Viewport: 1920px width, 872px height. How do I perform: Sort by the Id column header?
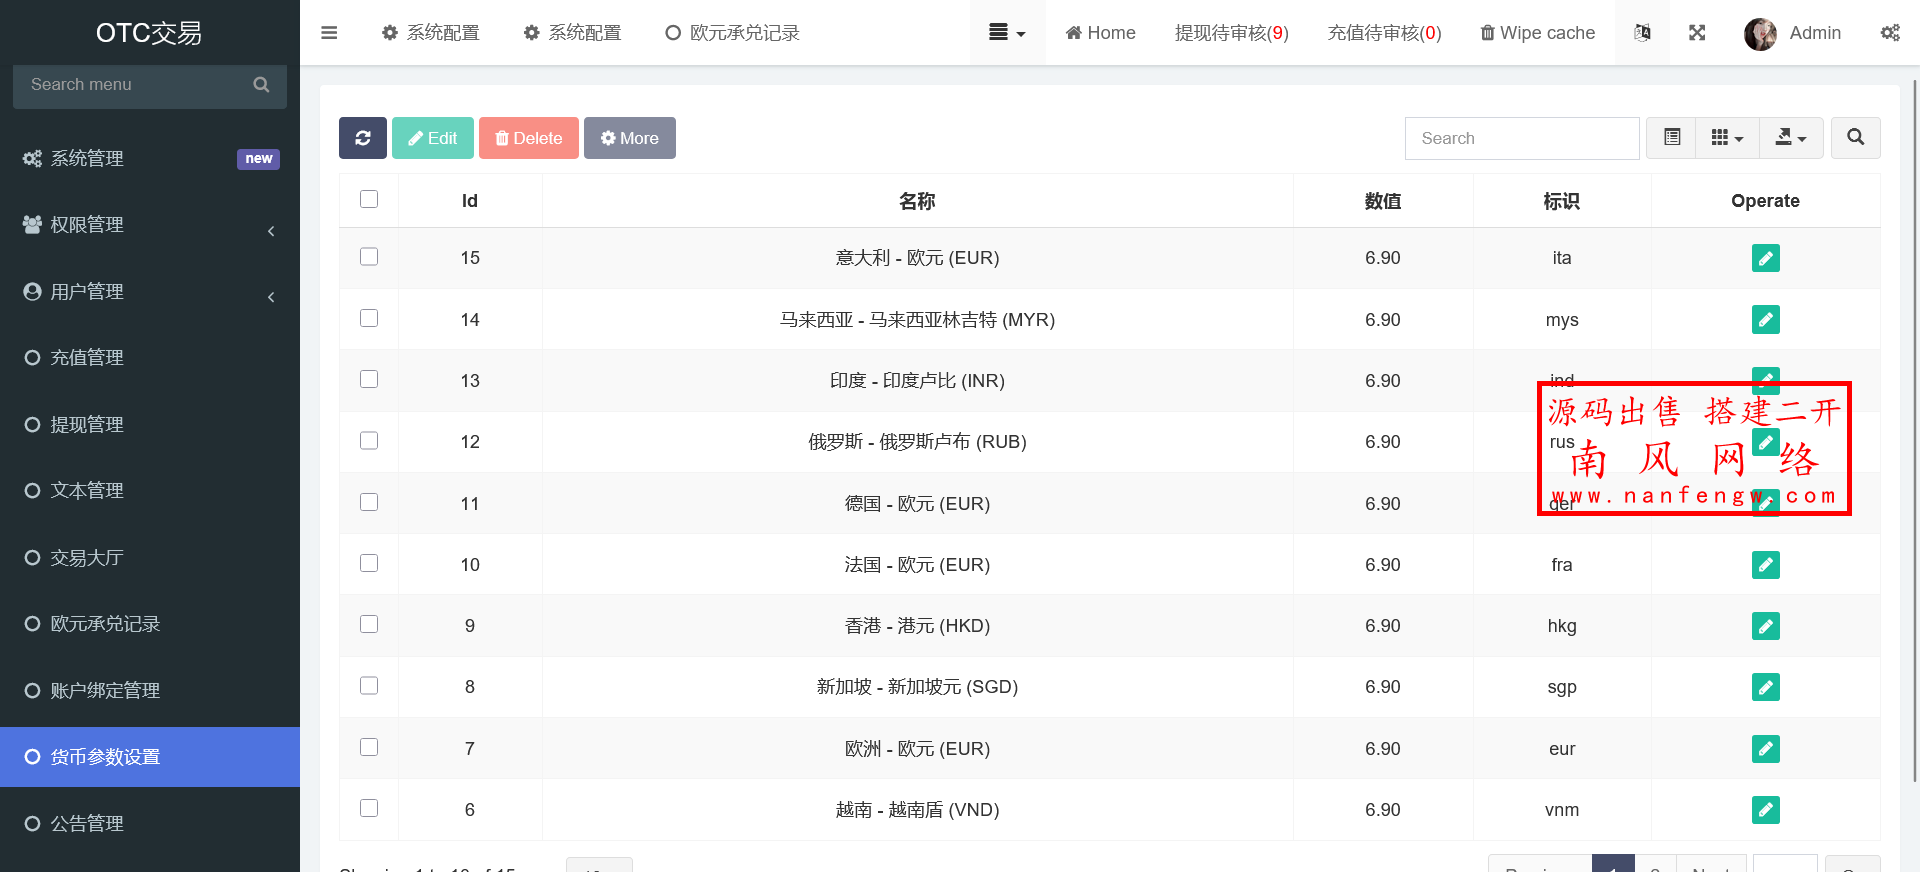pyautogui.click(x=470, y=201)
